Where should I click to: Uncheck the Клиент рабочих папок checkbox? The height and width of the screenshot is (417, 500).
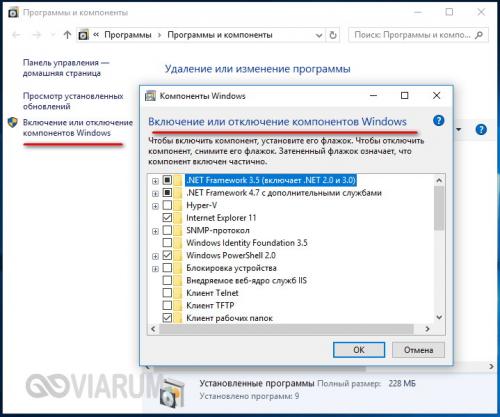coord(167,318)
